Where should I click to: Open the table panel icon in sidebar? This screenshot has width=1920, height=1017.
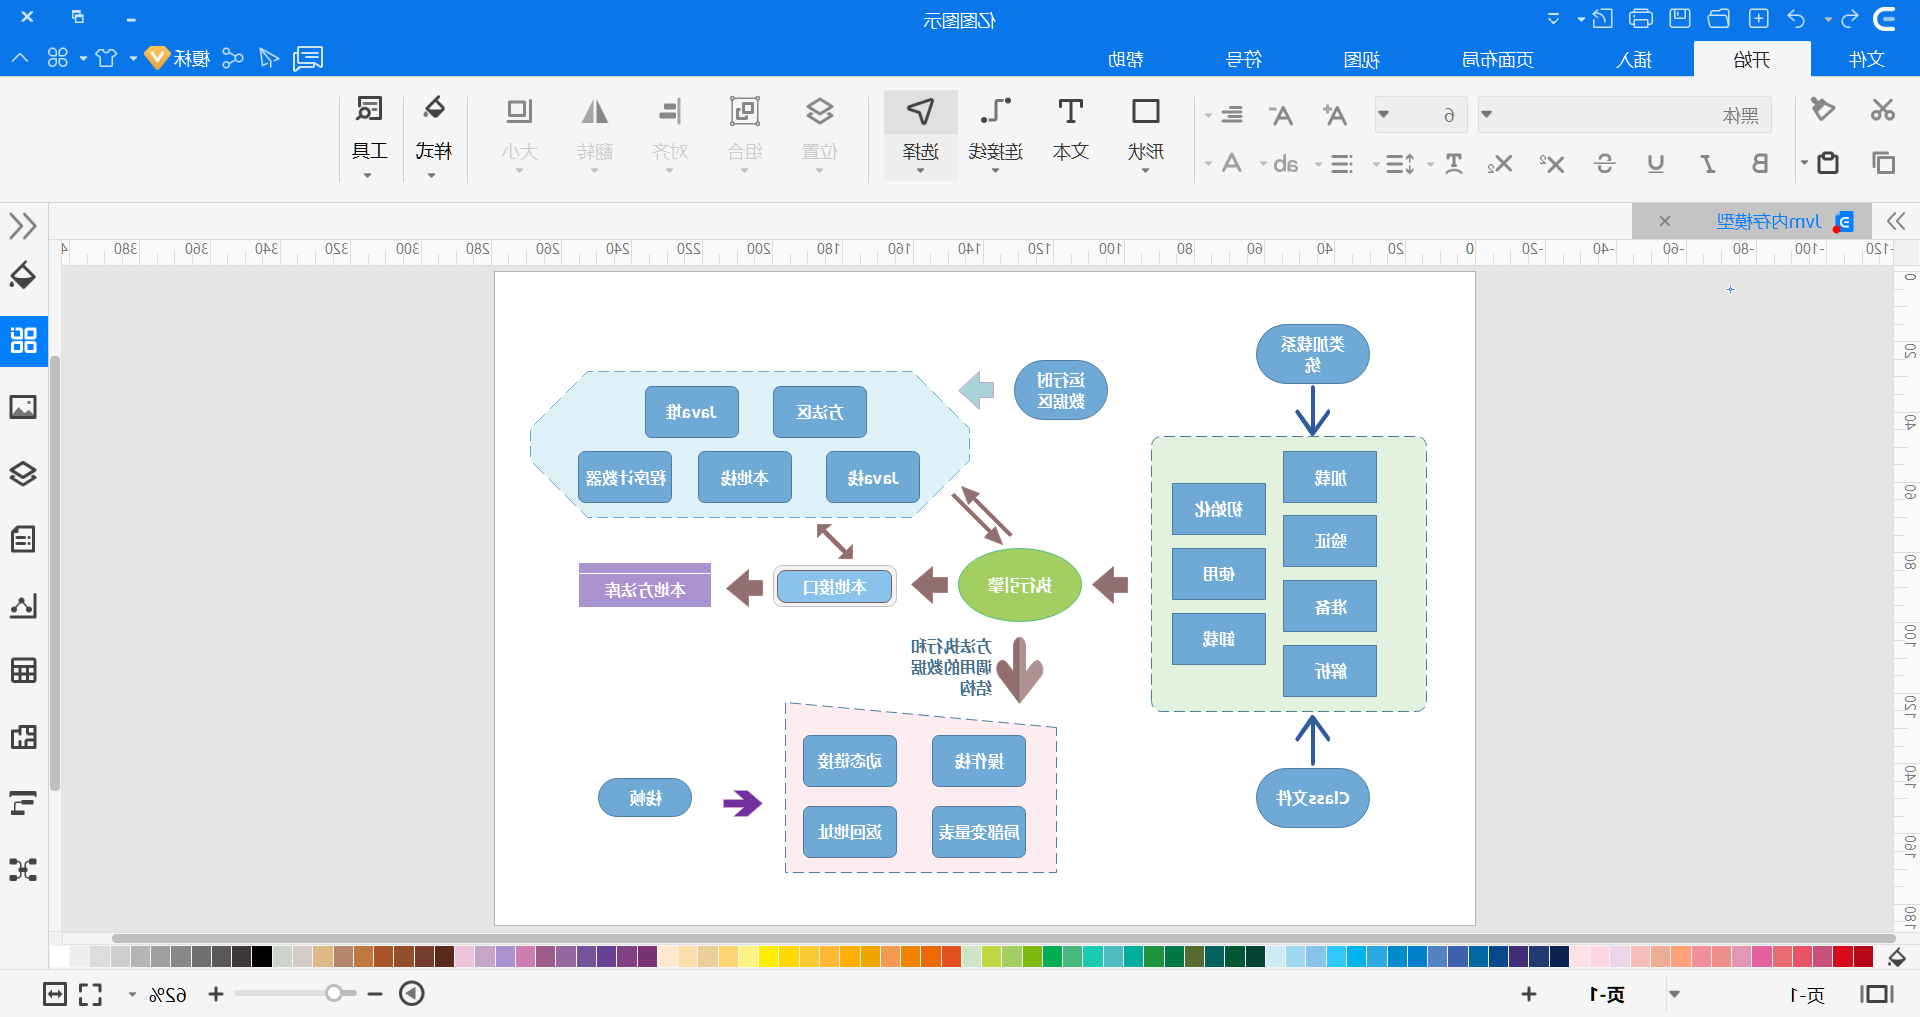point(23,670)
